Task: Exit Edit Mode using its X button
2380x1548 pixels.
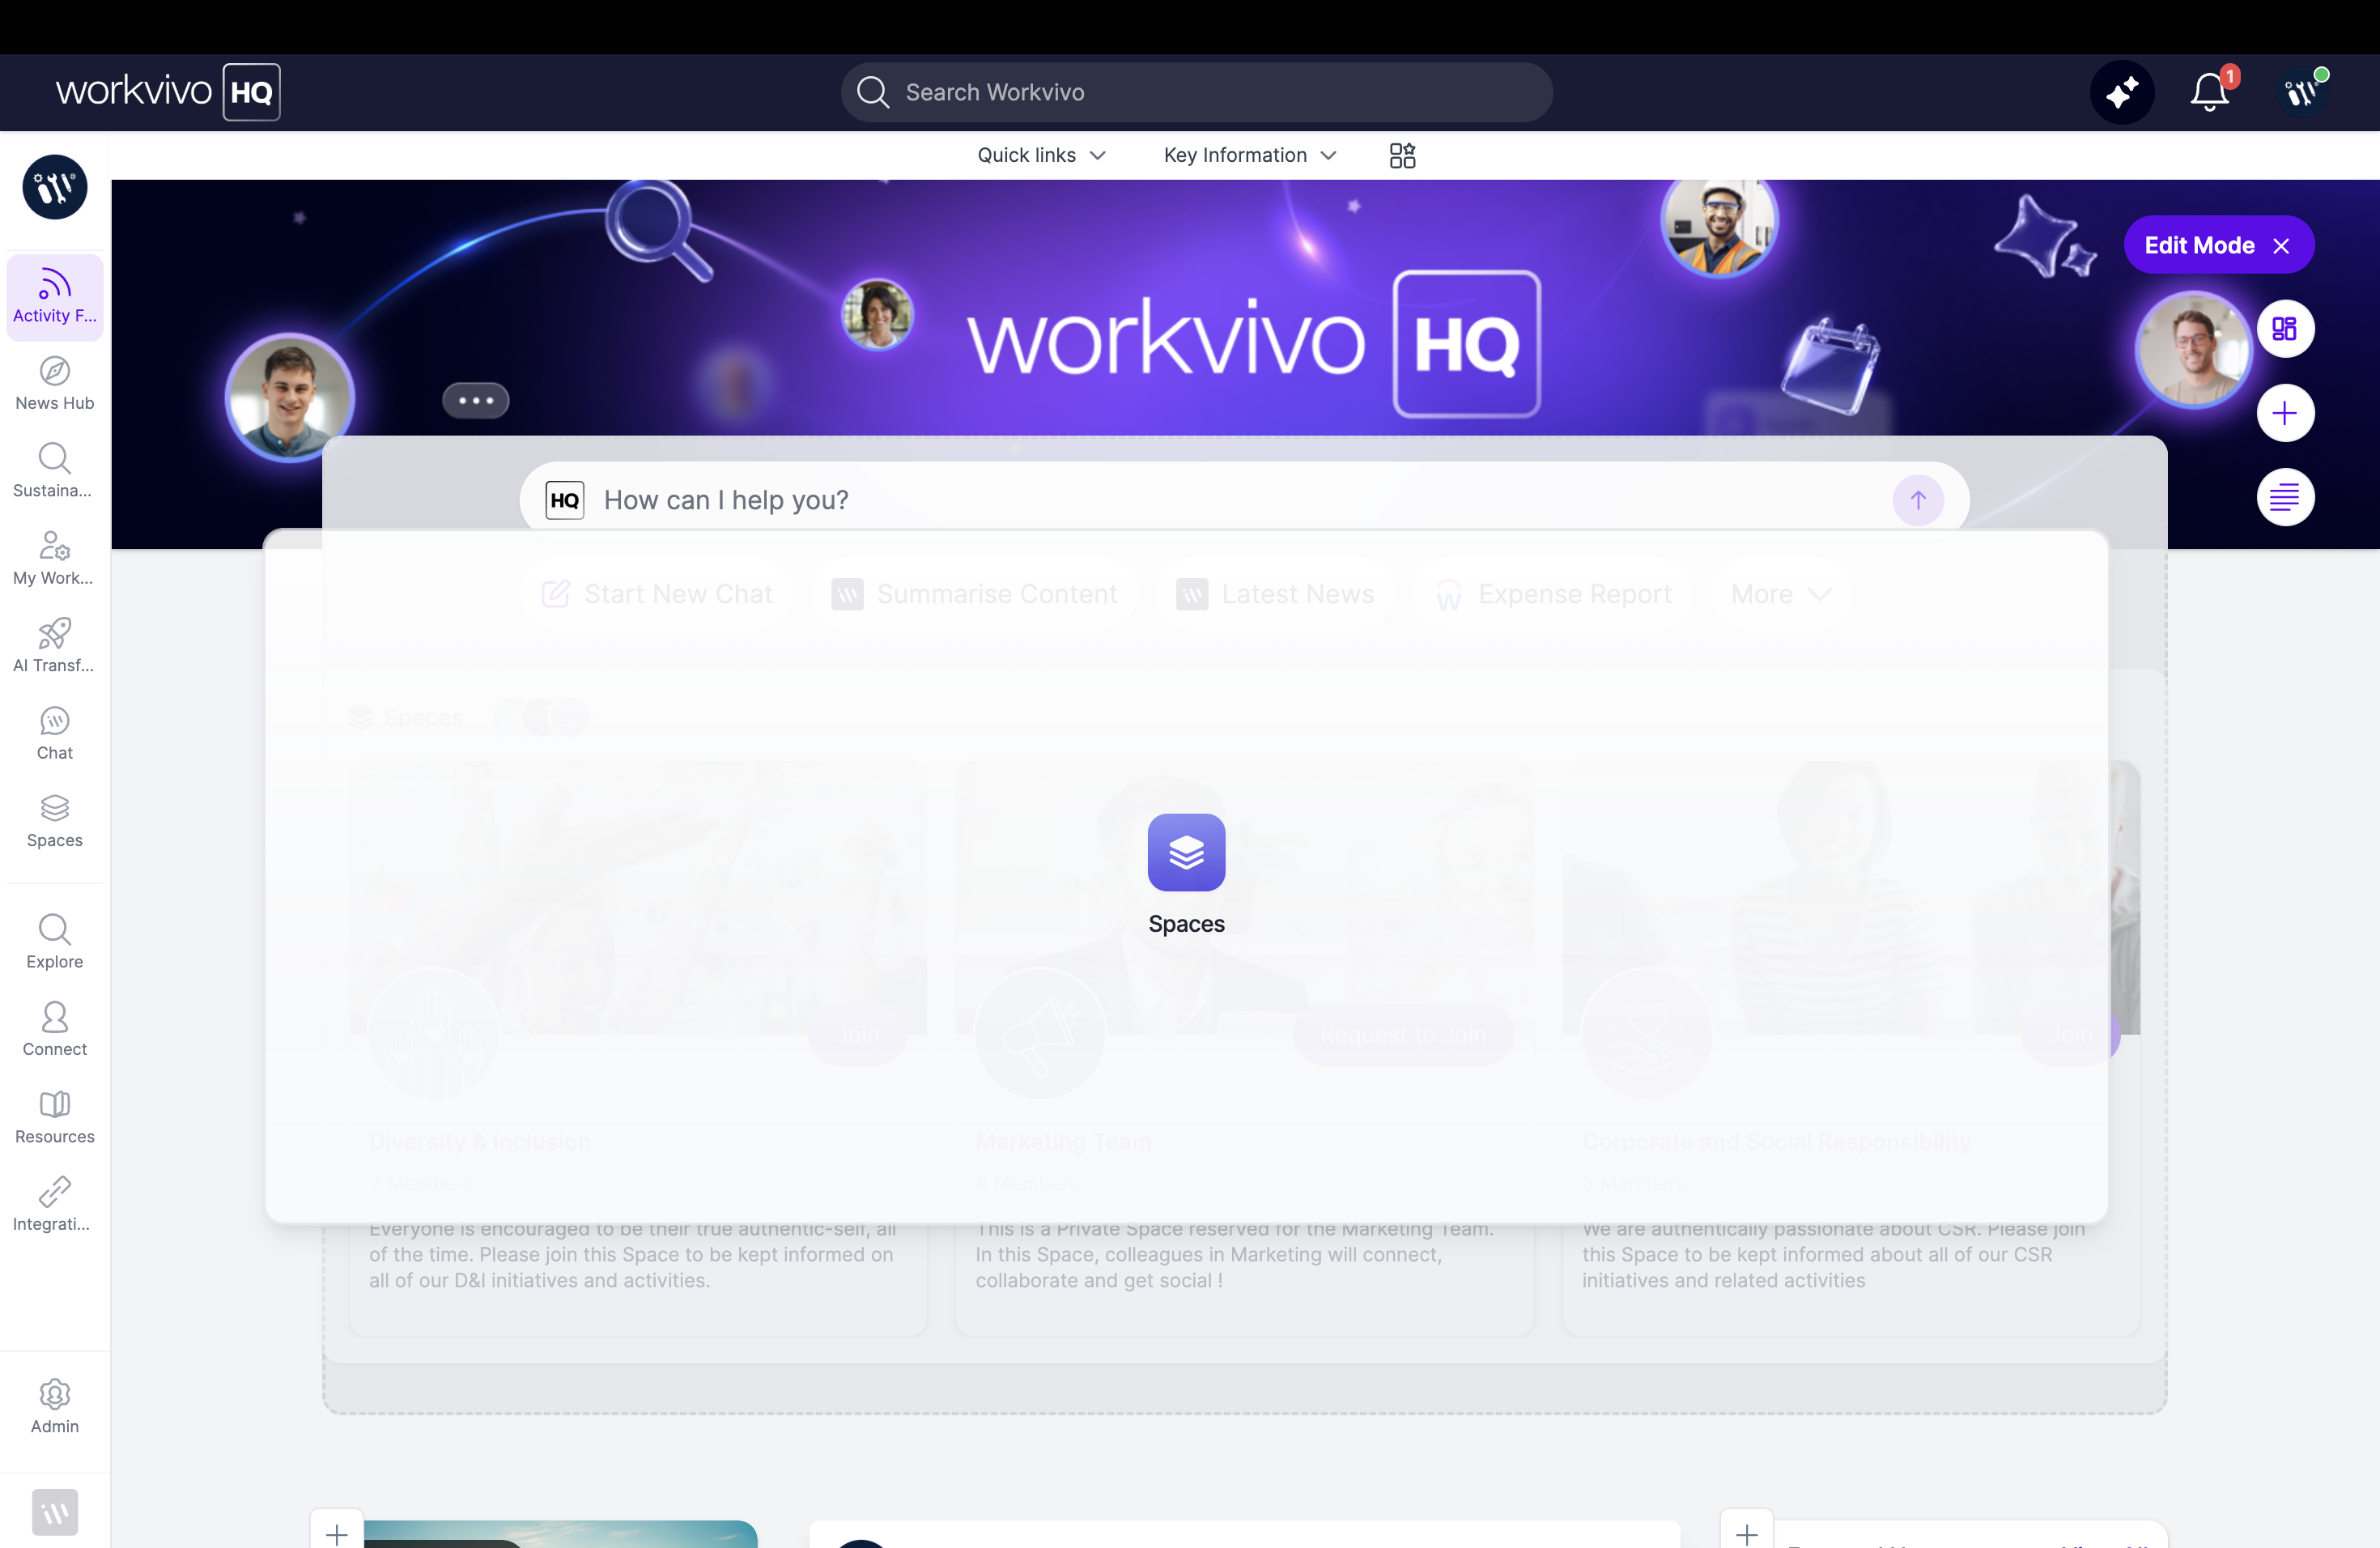Action: coord(2281,246)
